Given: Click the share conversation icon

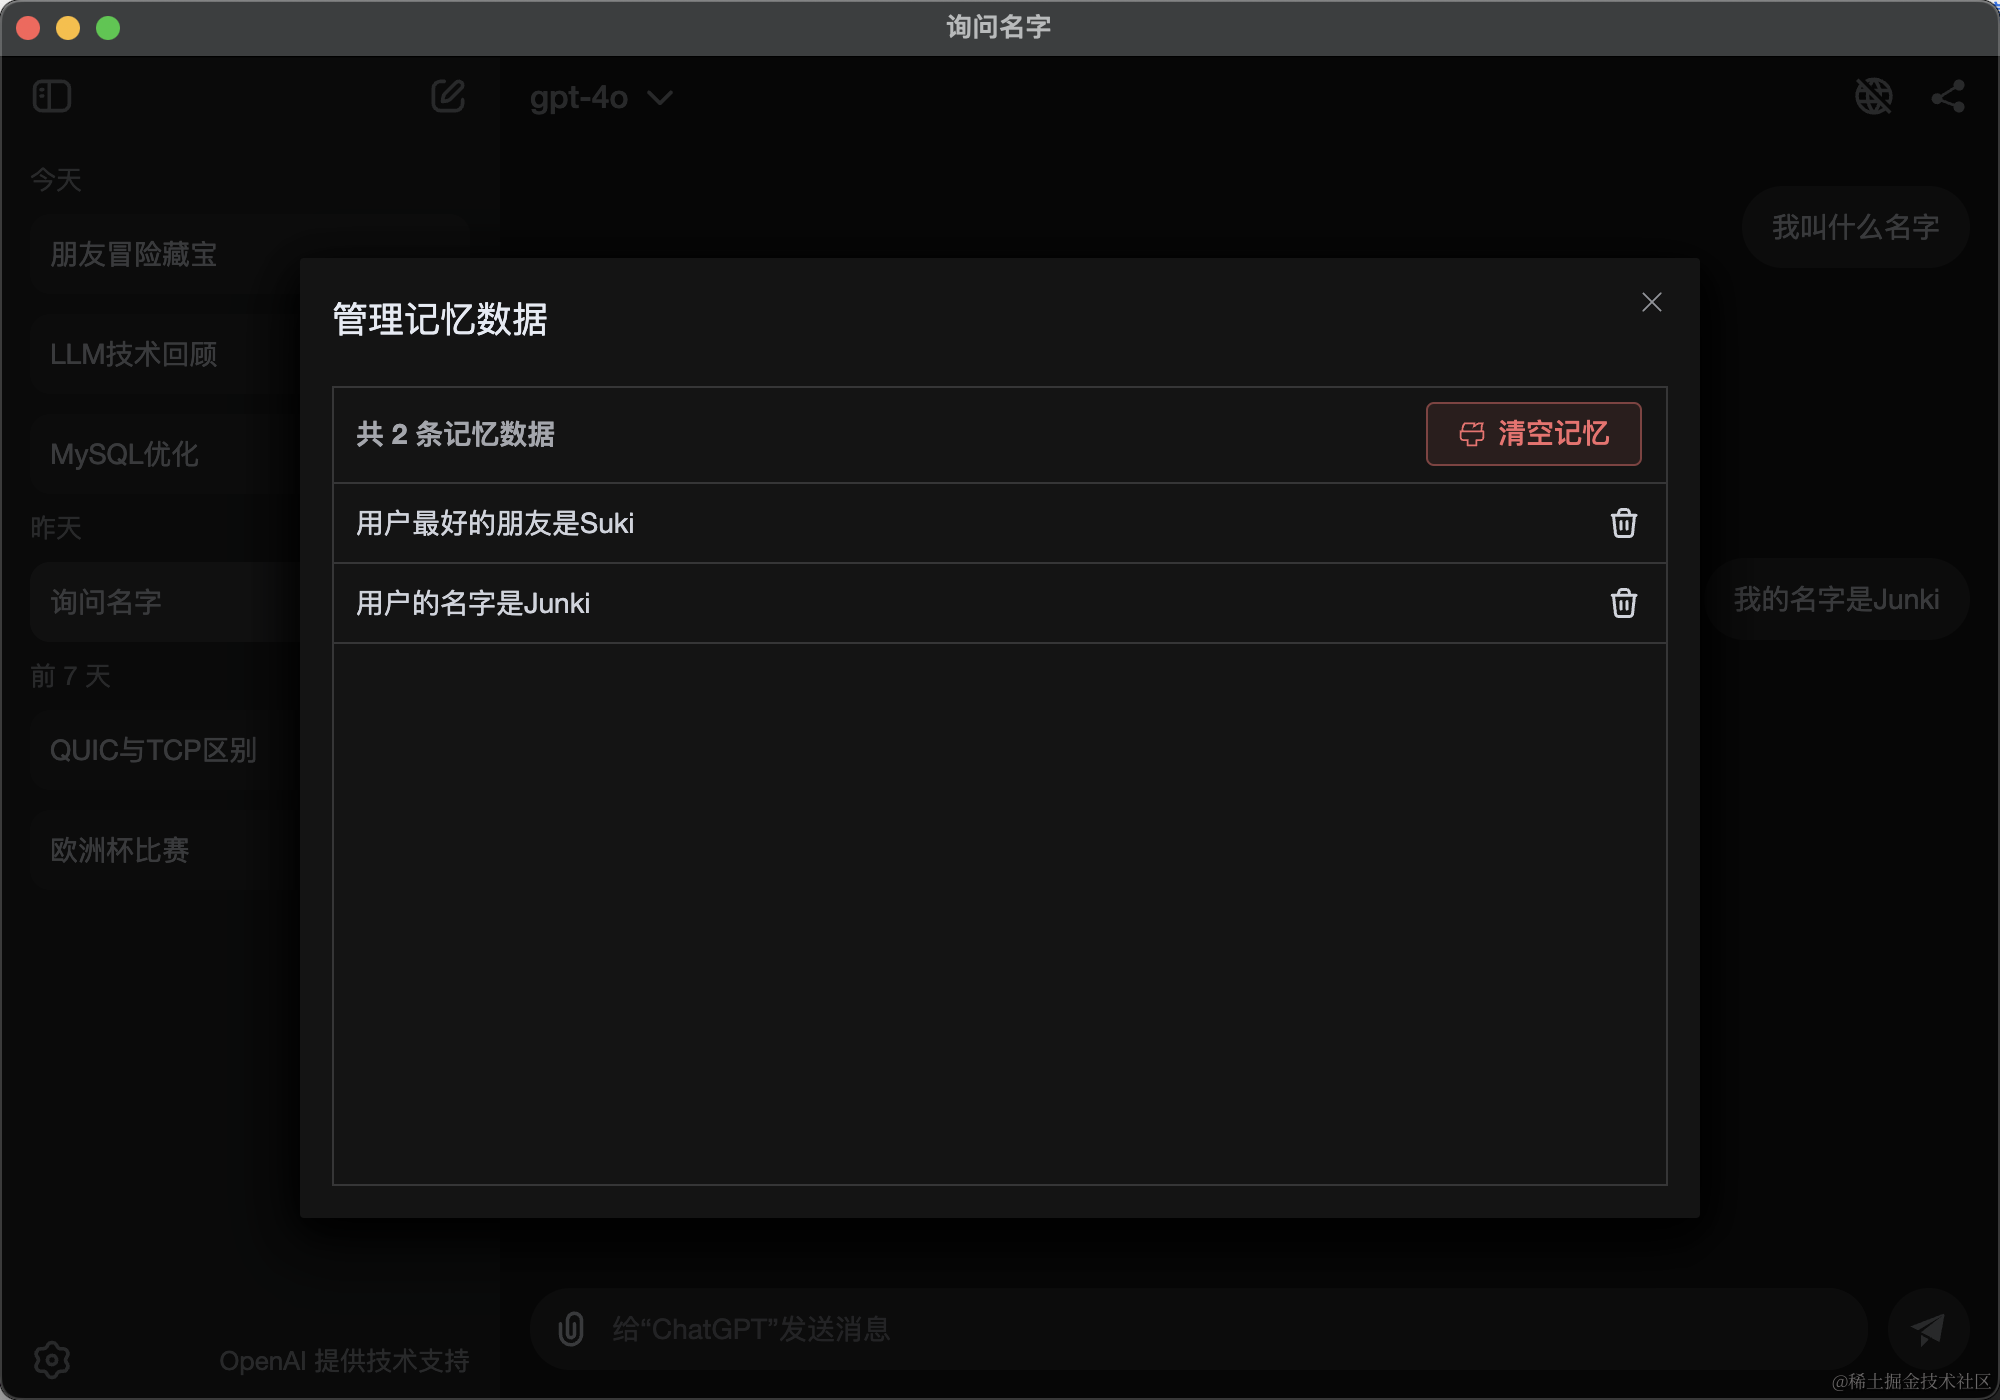Looking at the screenshot, I should (1947, 97).
